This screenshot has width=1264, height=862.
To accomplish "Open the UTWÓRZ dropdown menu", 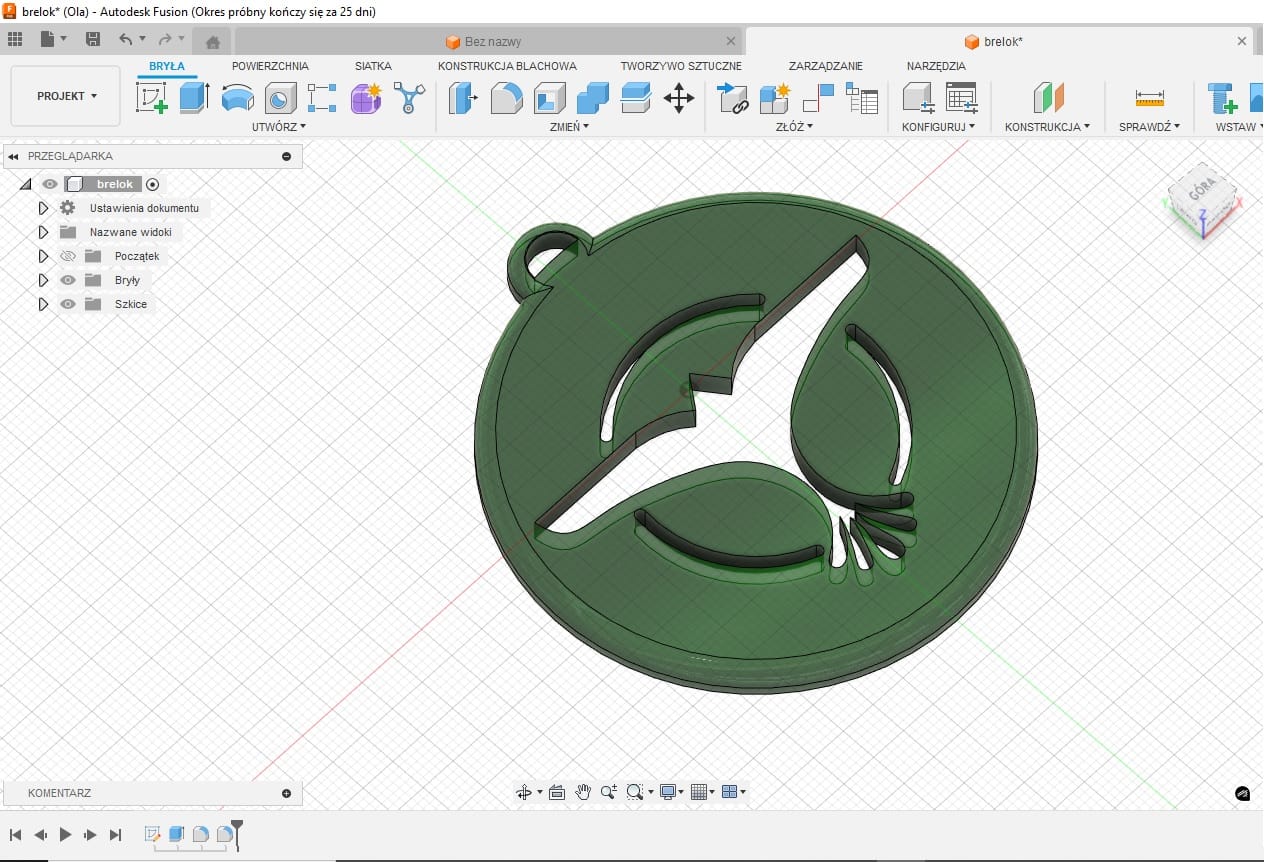I will (279, 127).
